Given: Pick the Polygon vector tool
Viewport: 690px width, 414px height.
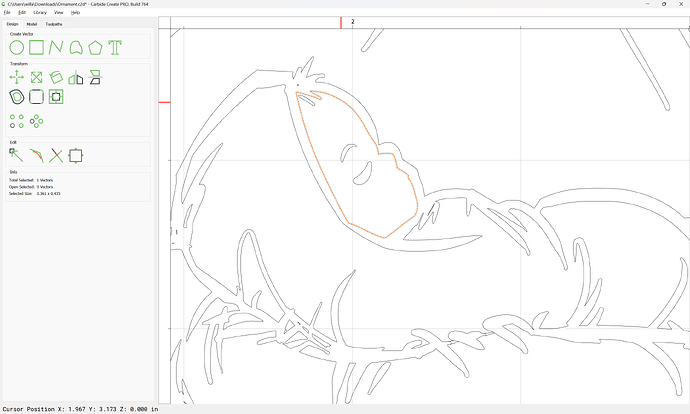Looking at the screenshot, I should [x=95, y=48].
